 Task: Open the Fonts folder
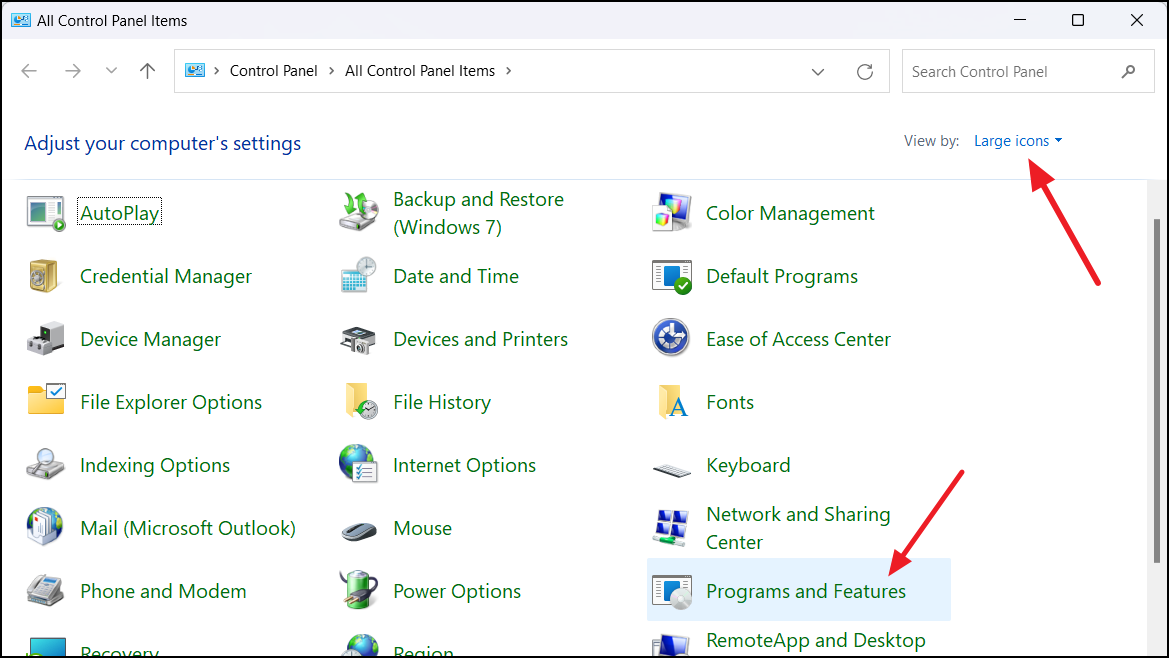coord(730,402)
